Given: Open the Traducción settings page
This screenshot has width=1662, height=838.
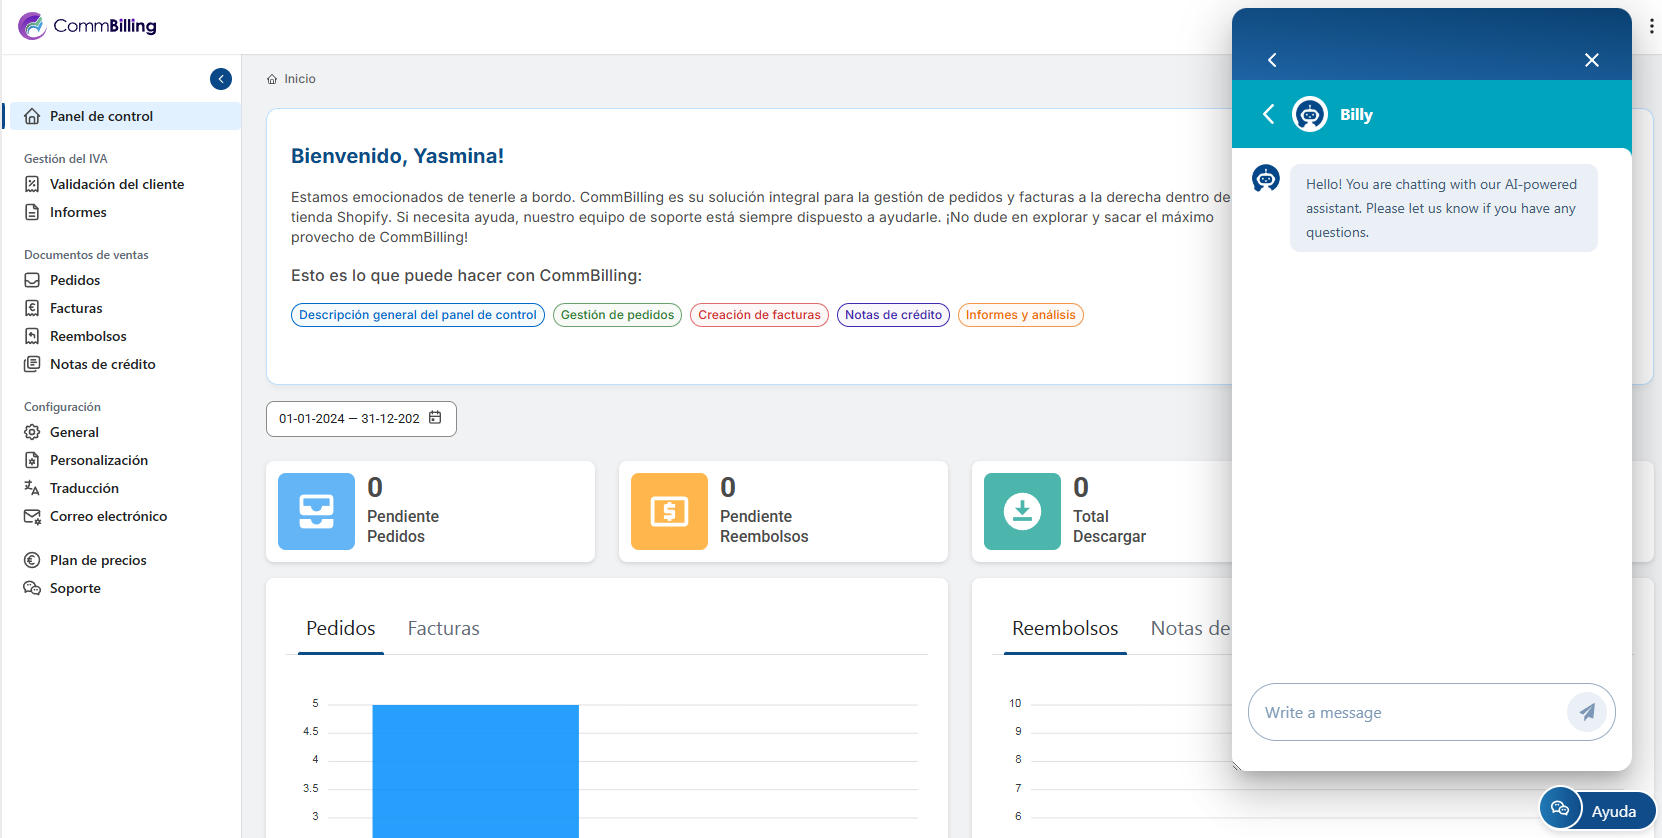Looking at the screenshot, I should click(84, 488).
